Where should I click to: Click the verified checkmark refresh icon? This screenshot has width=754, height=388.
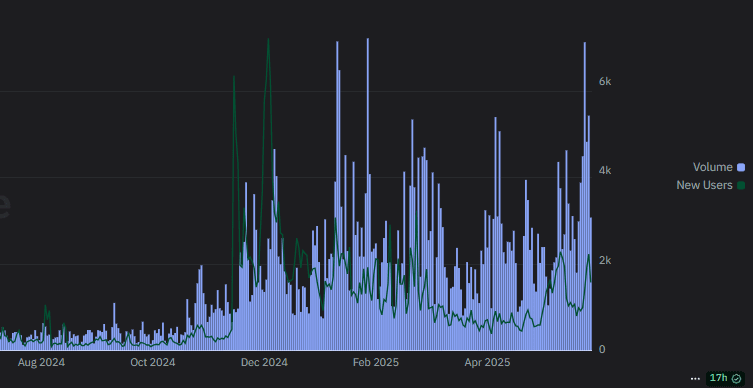(736, 379)
